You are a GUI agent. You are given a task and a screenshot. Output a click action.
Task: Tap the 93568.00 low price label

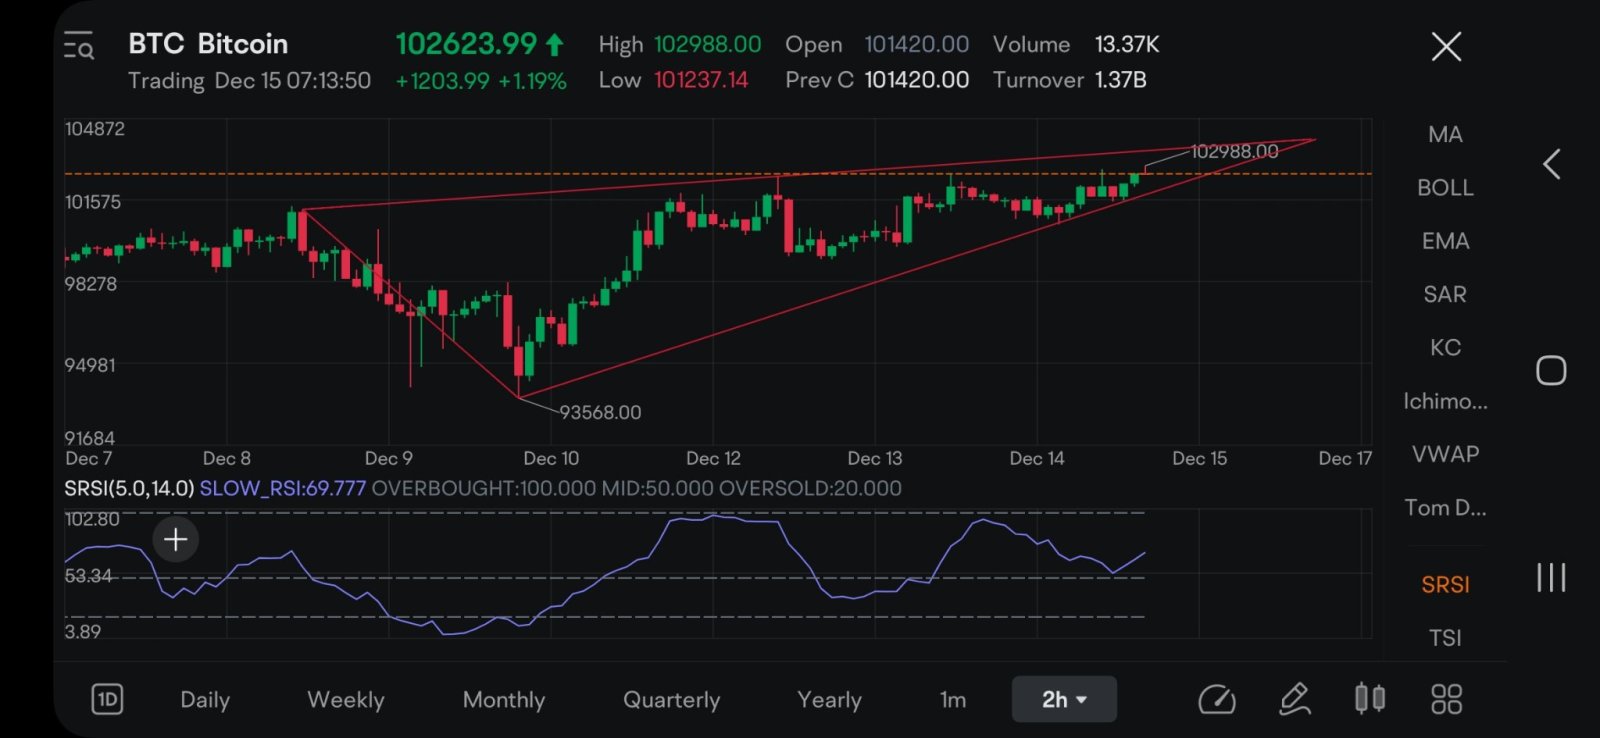point(600,412)
